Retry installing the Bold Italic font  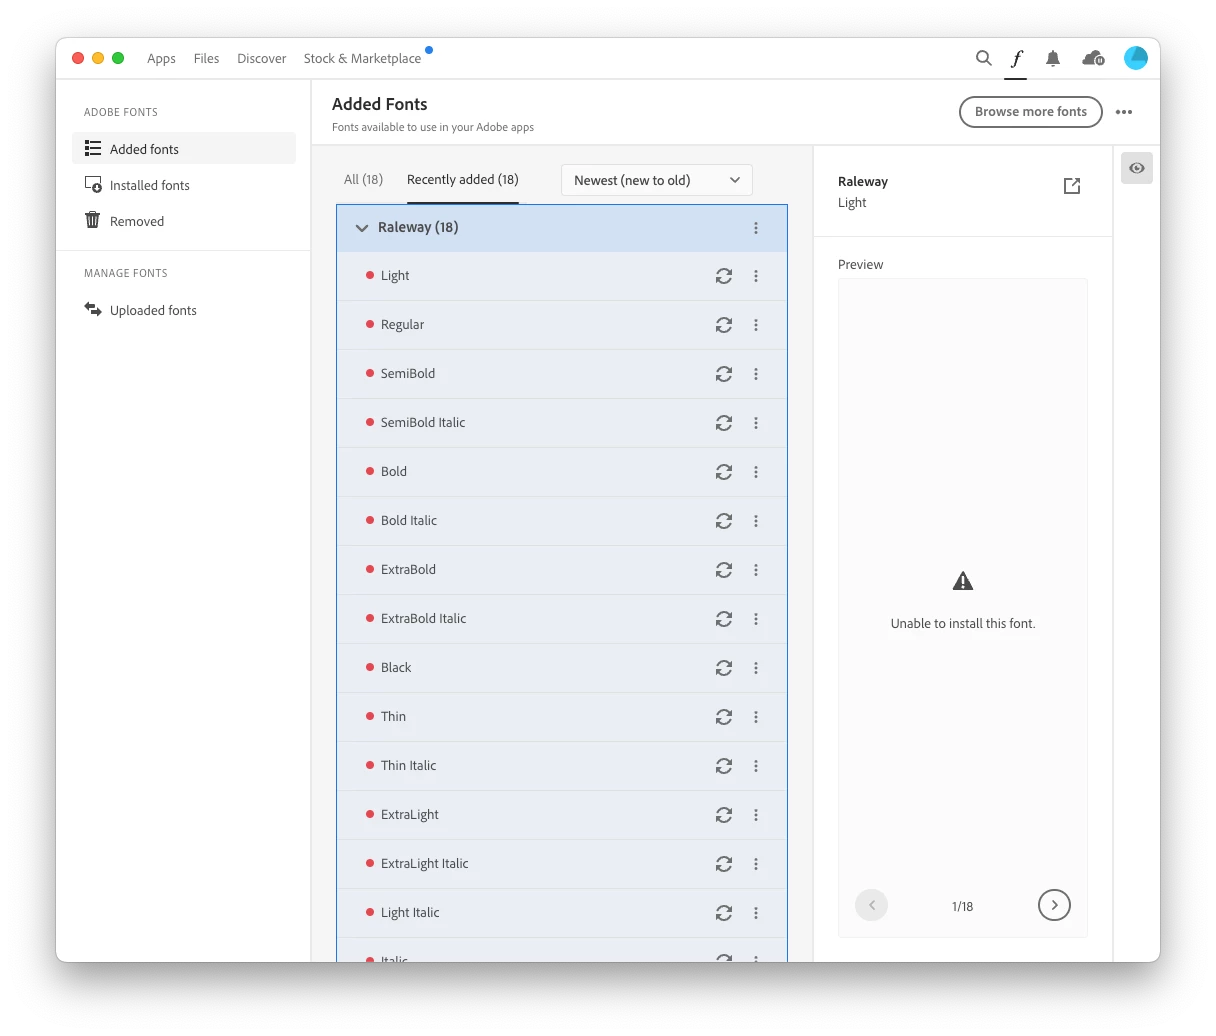pyautogui.click(x=724, y=521)
